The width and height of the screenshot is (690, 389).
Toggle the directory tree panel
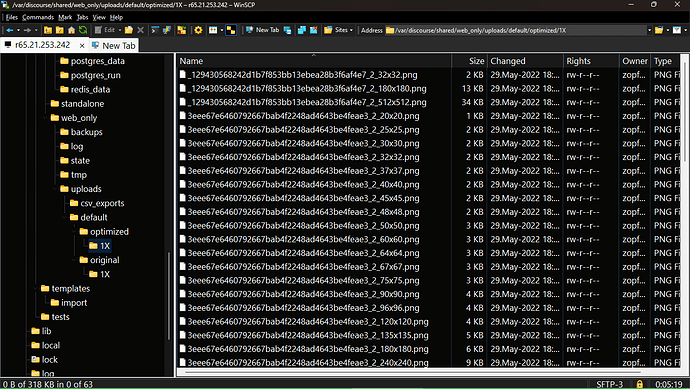coord(231,30)
